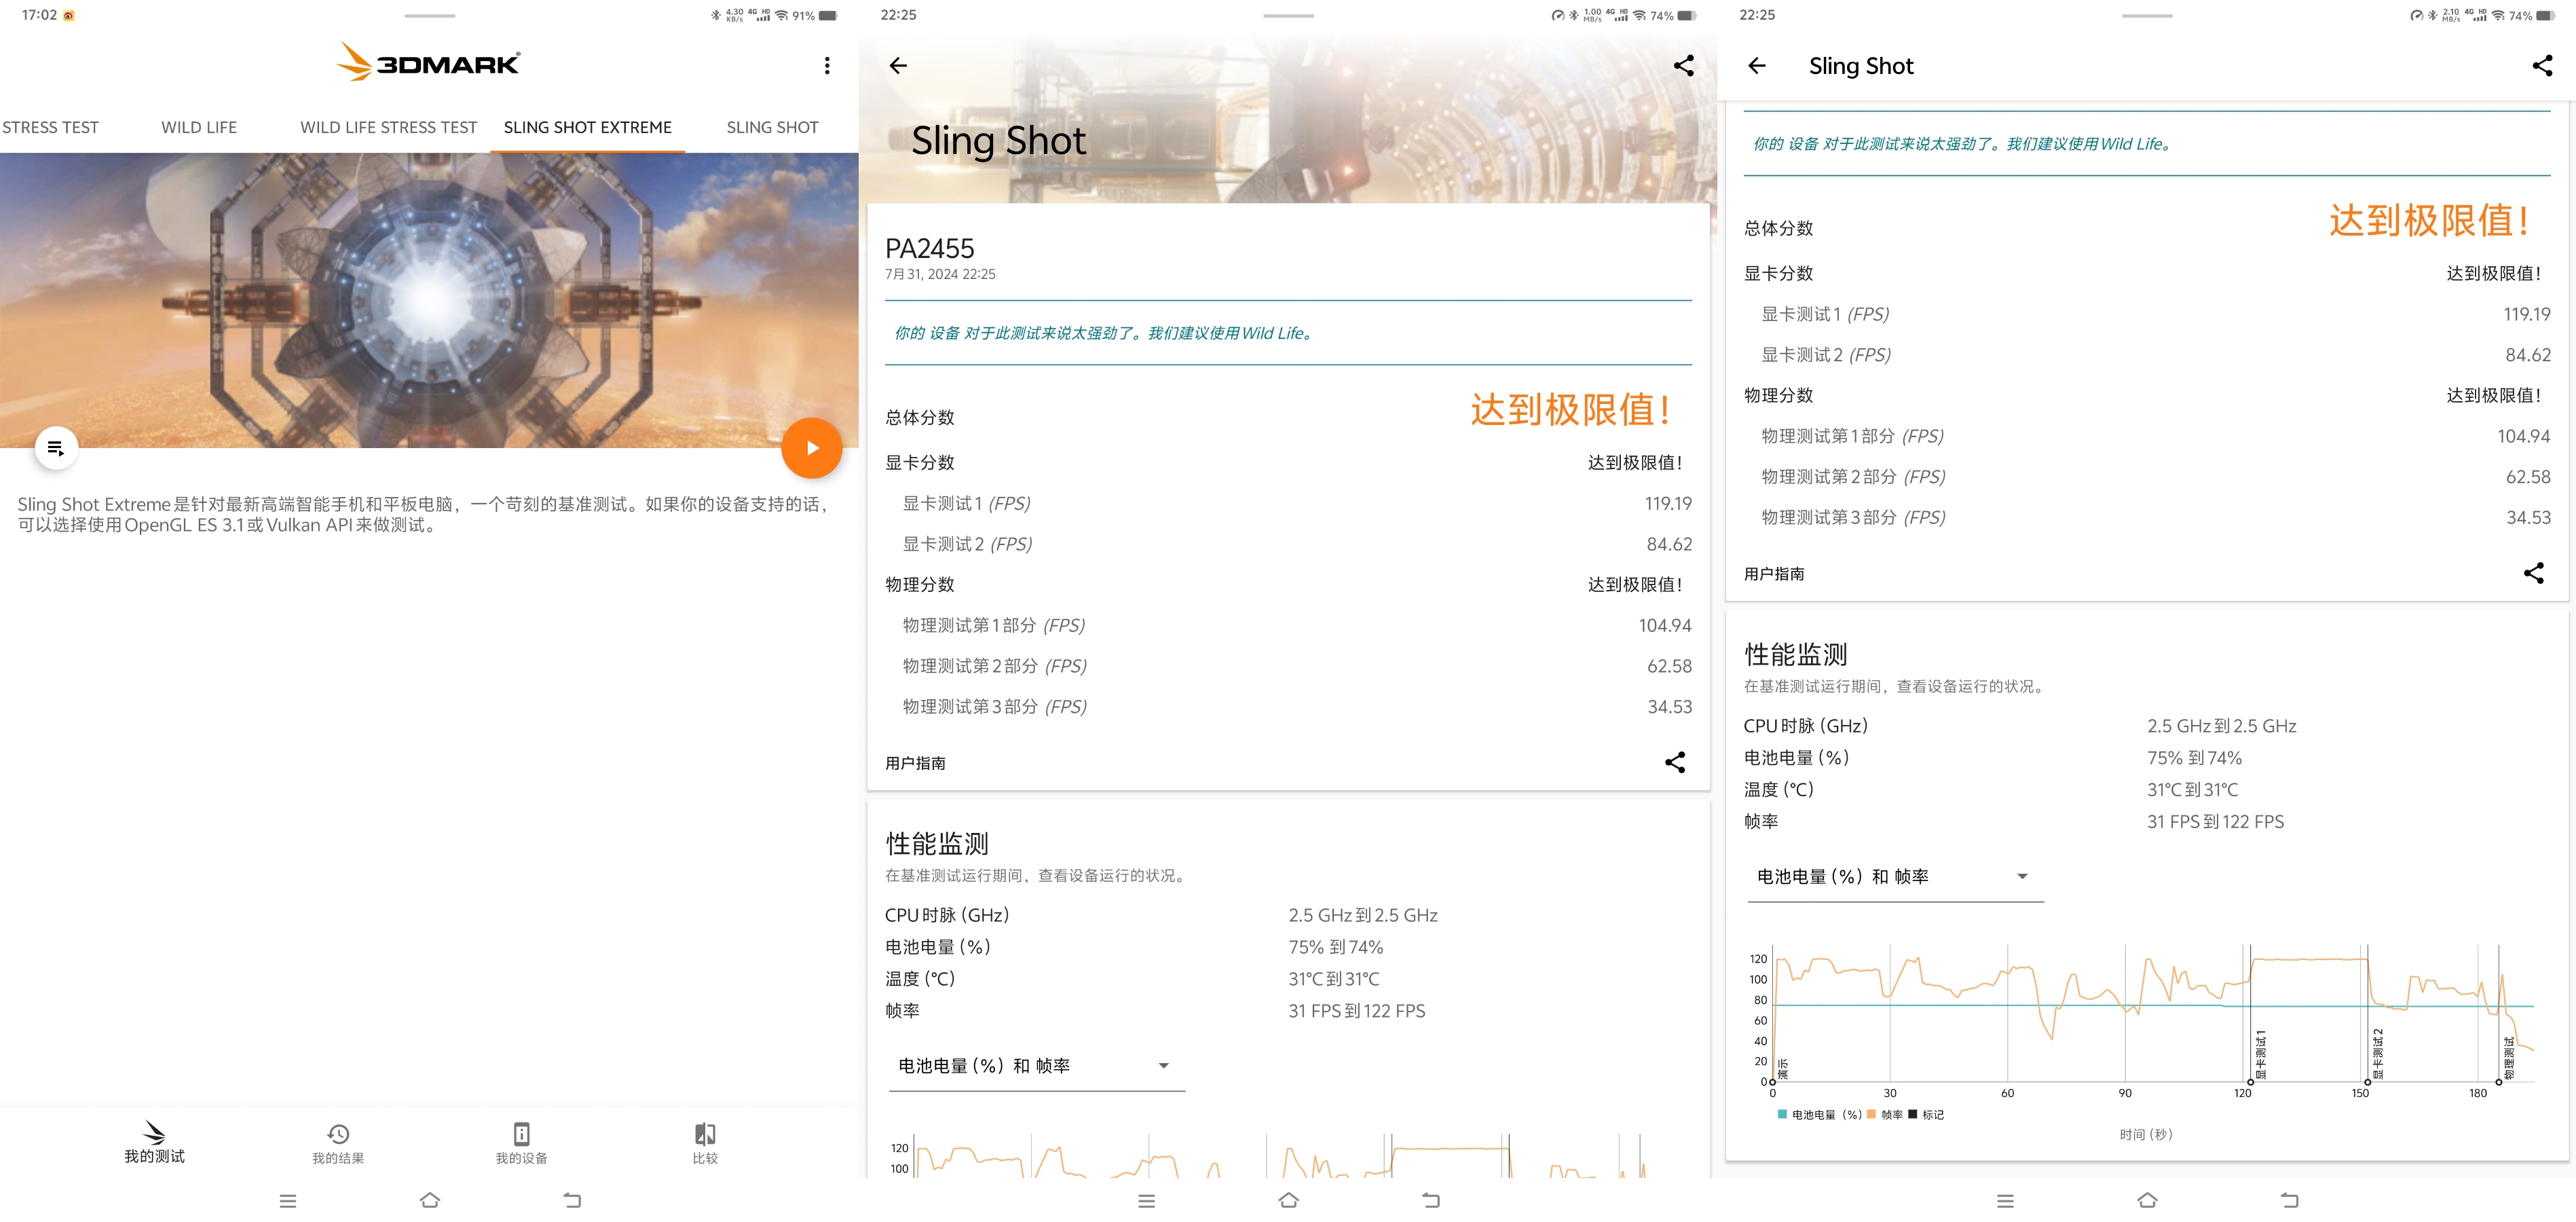Switch to the STRESS TEST tab
The image size is (2576, 1222).
50,127
